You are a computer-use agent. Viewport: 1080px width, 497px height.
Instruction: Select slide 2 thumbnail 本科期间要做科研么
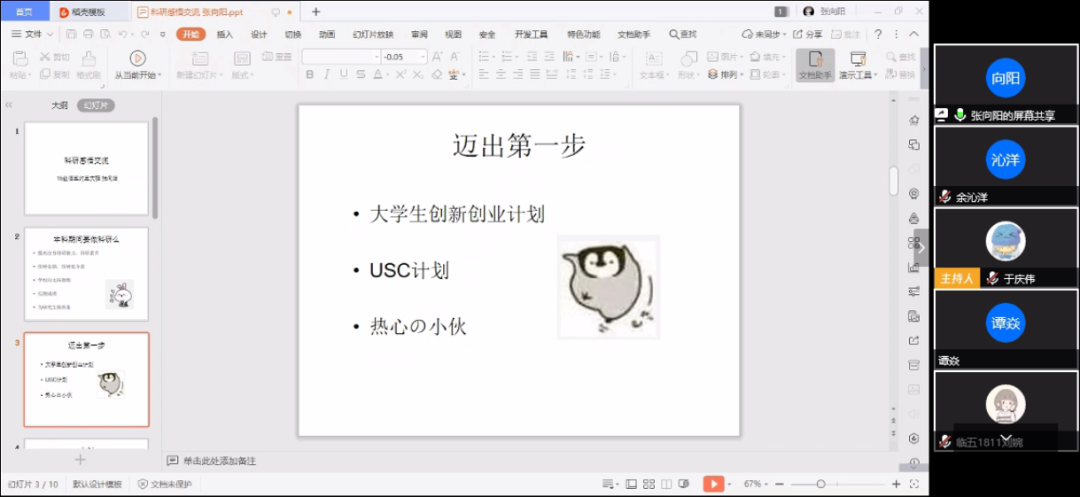[87, 274]
